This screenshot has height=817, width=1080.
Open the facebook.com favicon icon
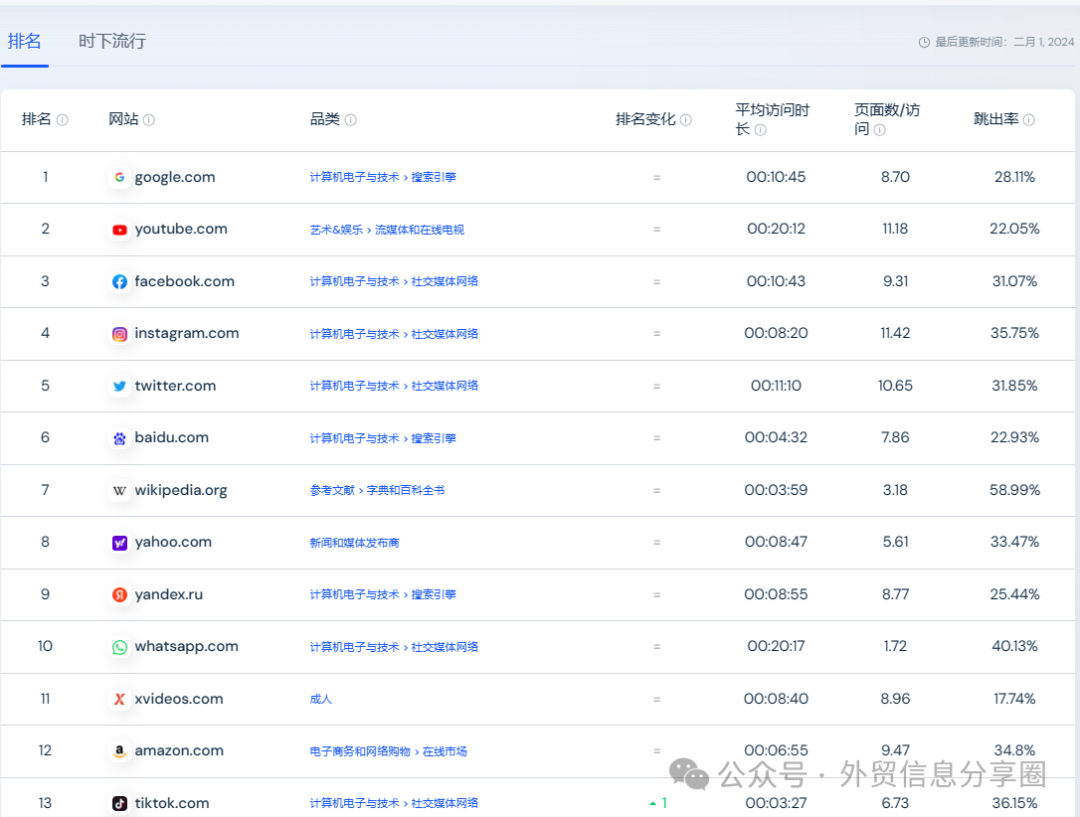pos(119,282)
